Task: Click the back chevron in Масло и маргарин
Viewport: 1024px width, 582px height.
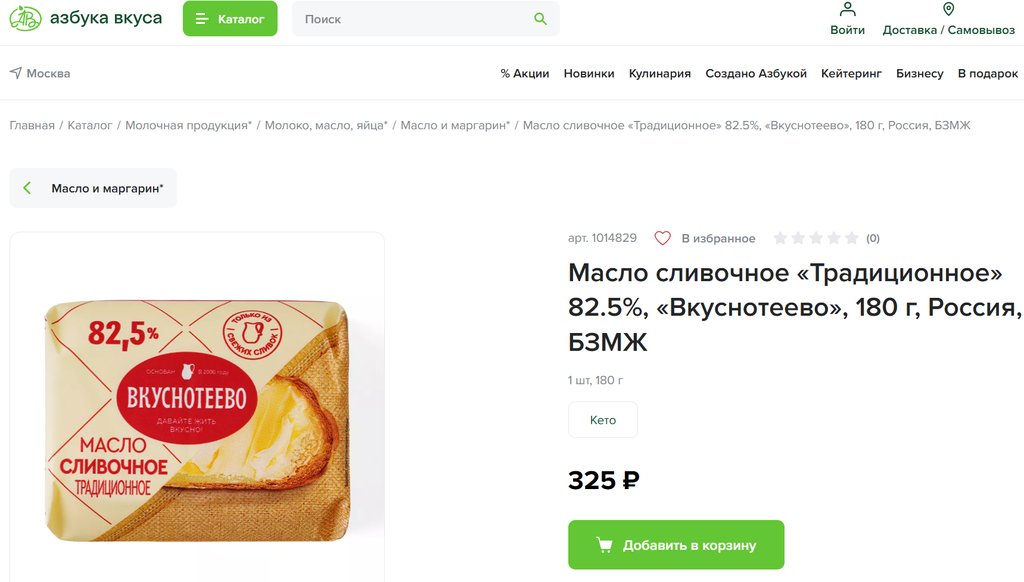Action: point(27,188)
